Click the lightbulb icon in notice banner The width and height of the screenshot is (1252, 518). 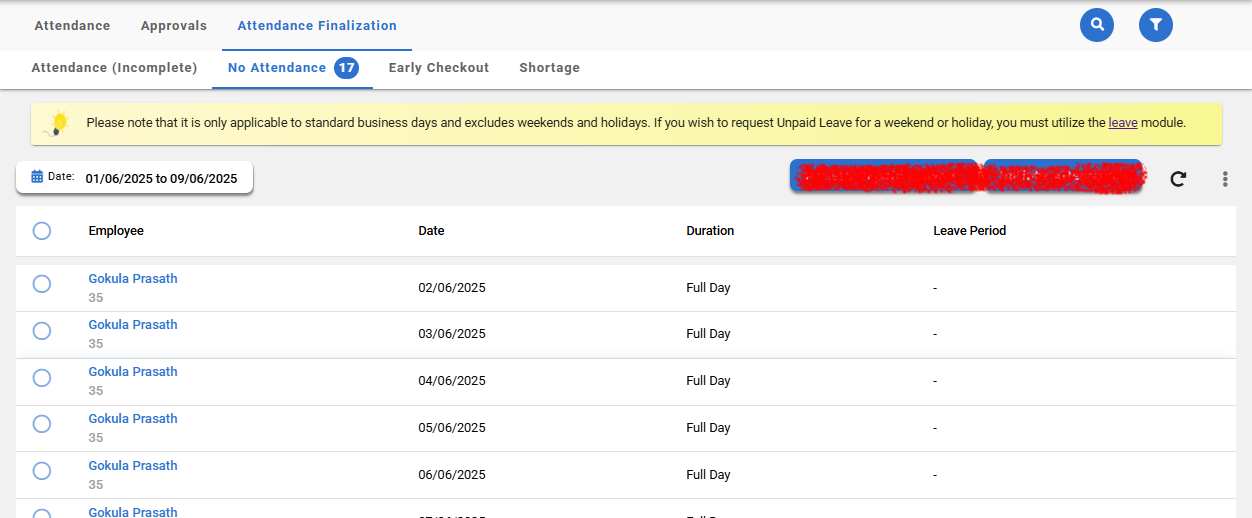point(58,124)
